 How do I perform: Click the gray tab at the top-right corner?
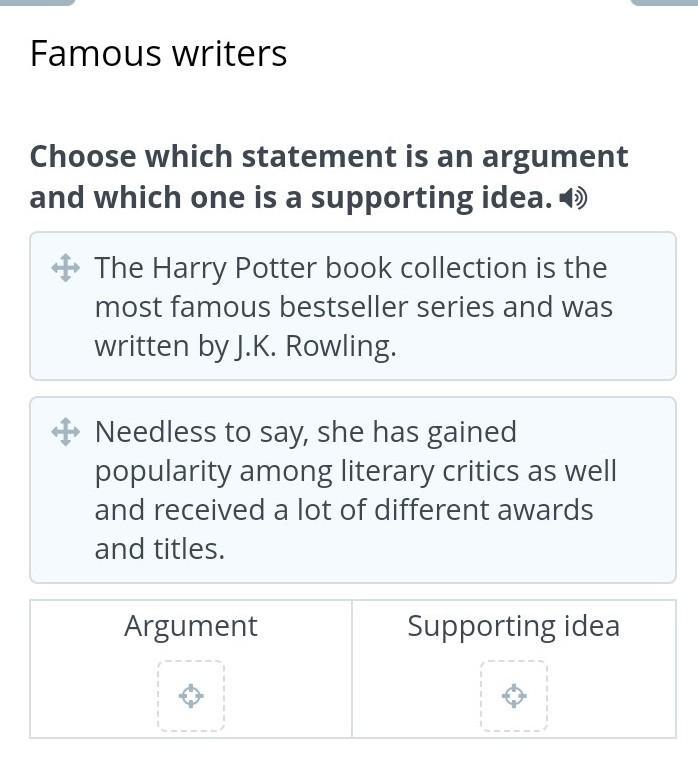(x=663, y=3)
